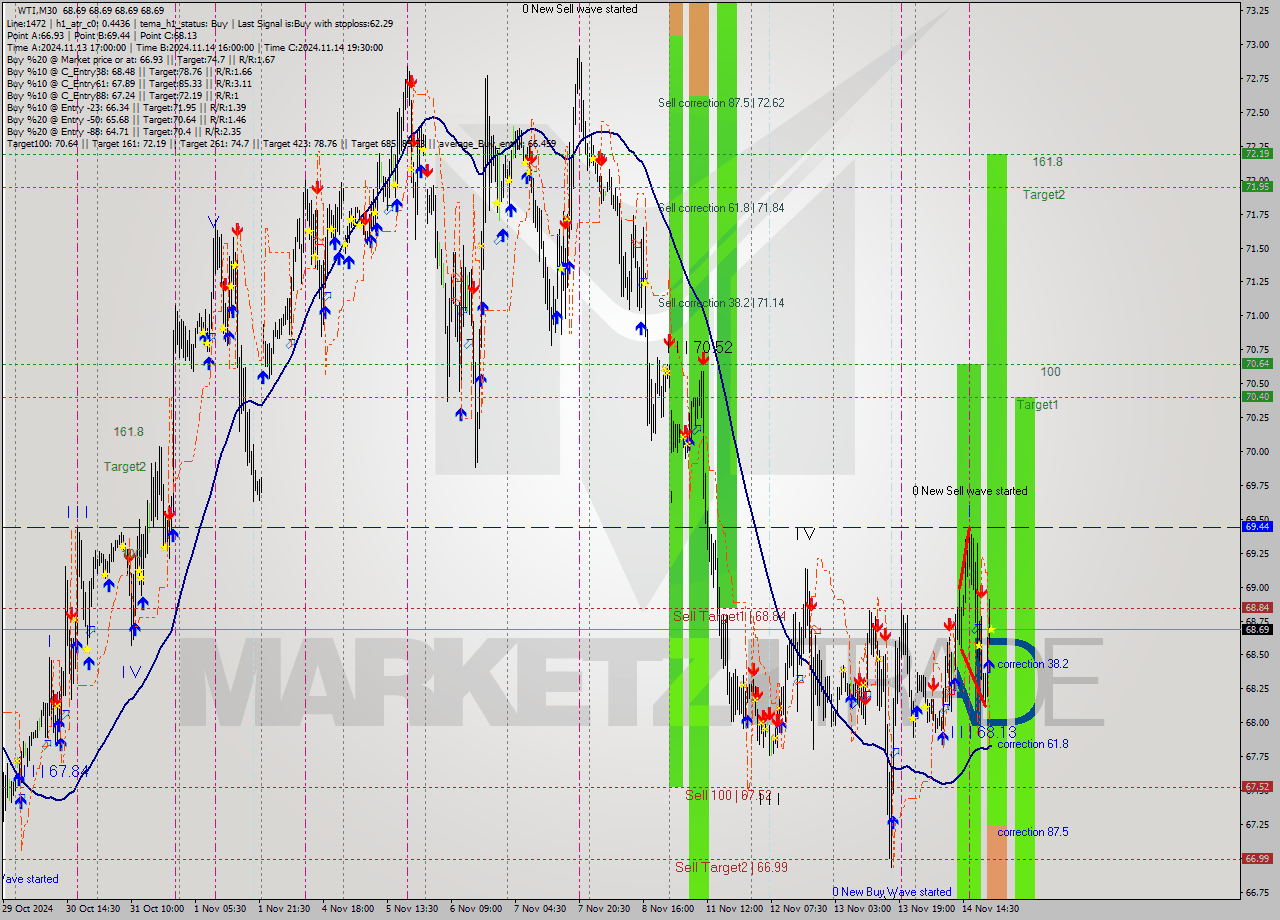Click the green 70.40 price tag
The image size is (1280, 920).
(1257, 396)
